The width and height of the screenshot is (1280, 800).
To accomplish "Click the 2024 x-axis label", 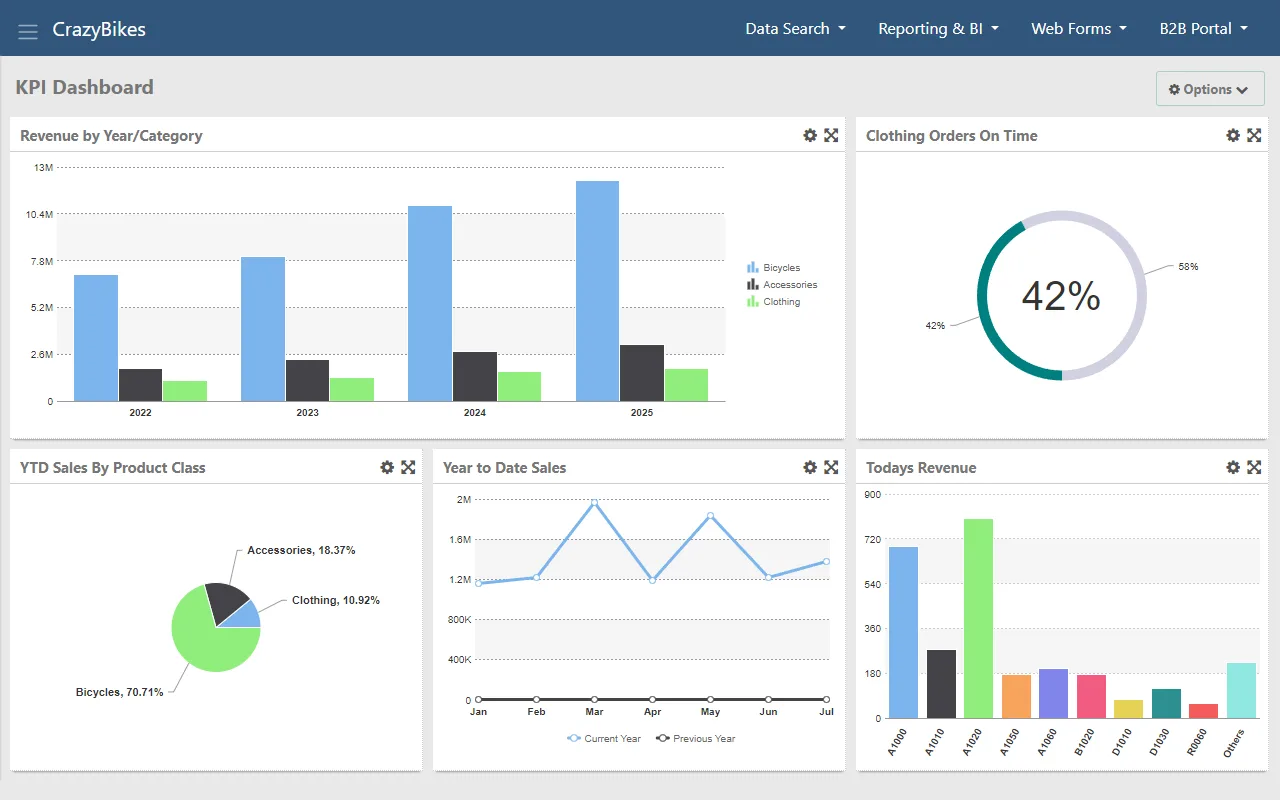I will point(475,412).
